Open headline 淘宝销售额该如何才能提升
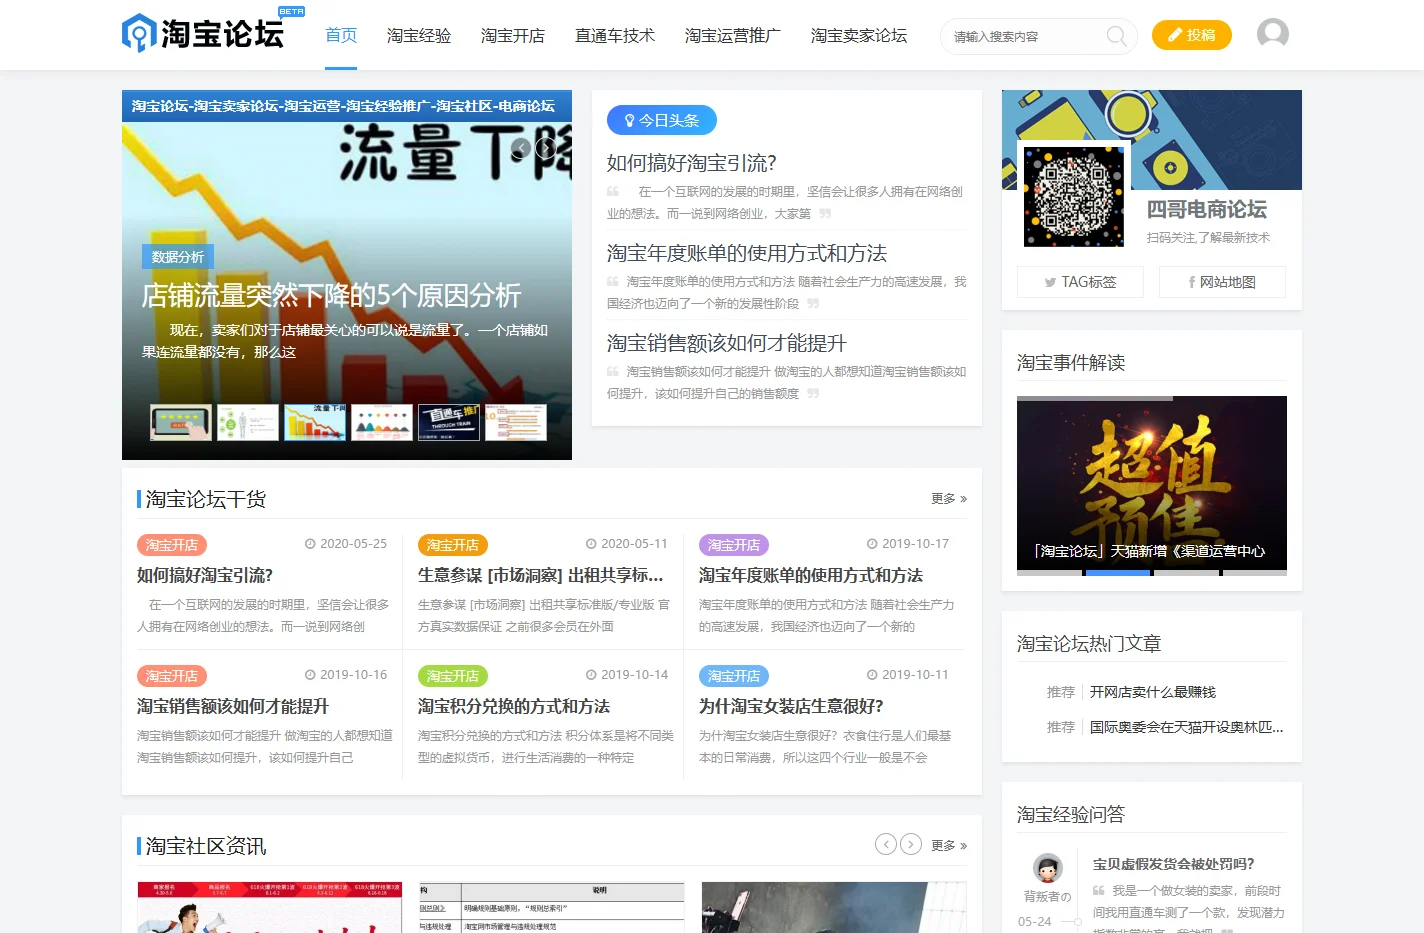The height and width of the screenshot is (933, 1424). click(727, 343)
